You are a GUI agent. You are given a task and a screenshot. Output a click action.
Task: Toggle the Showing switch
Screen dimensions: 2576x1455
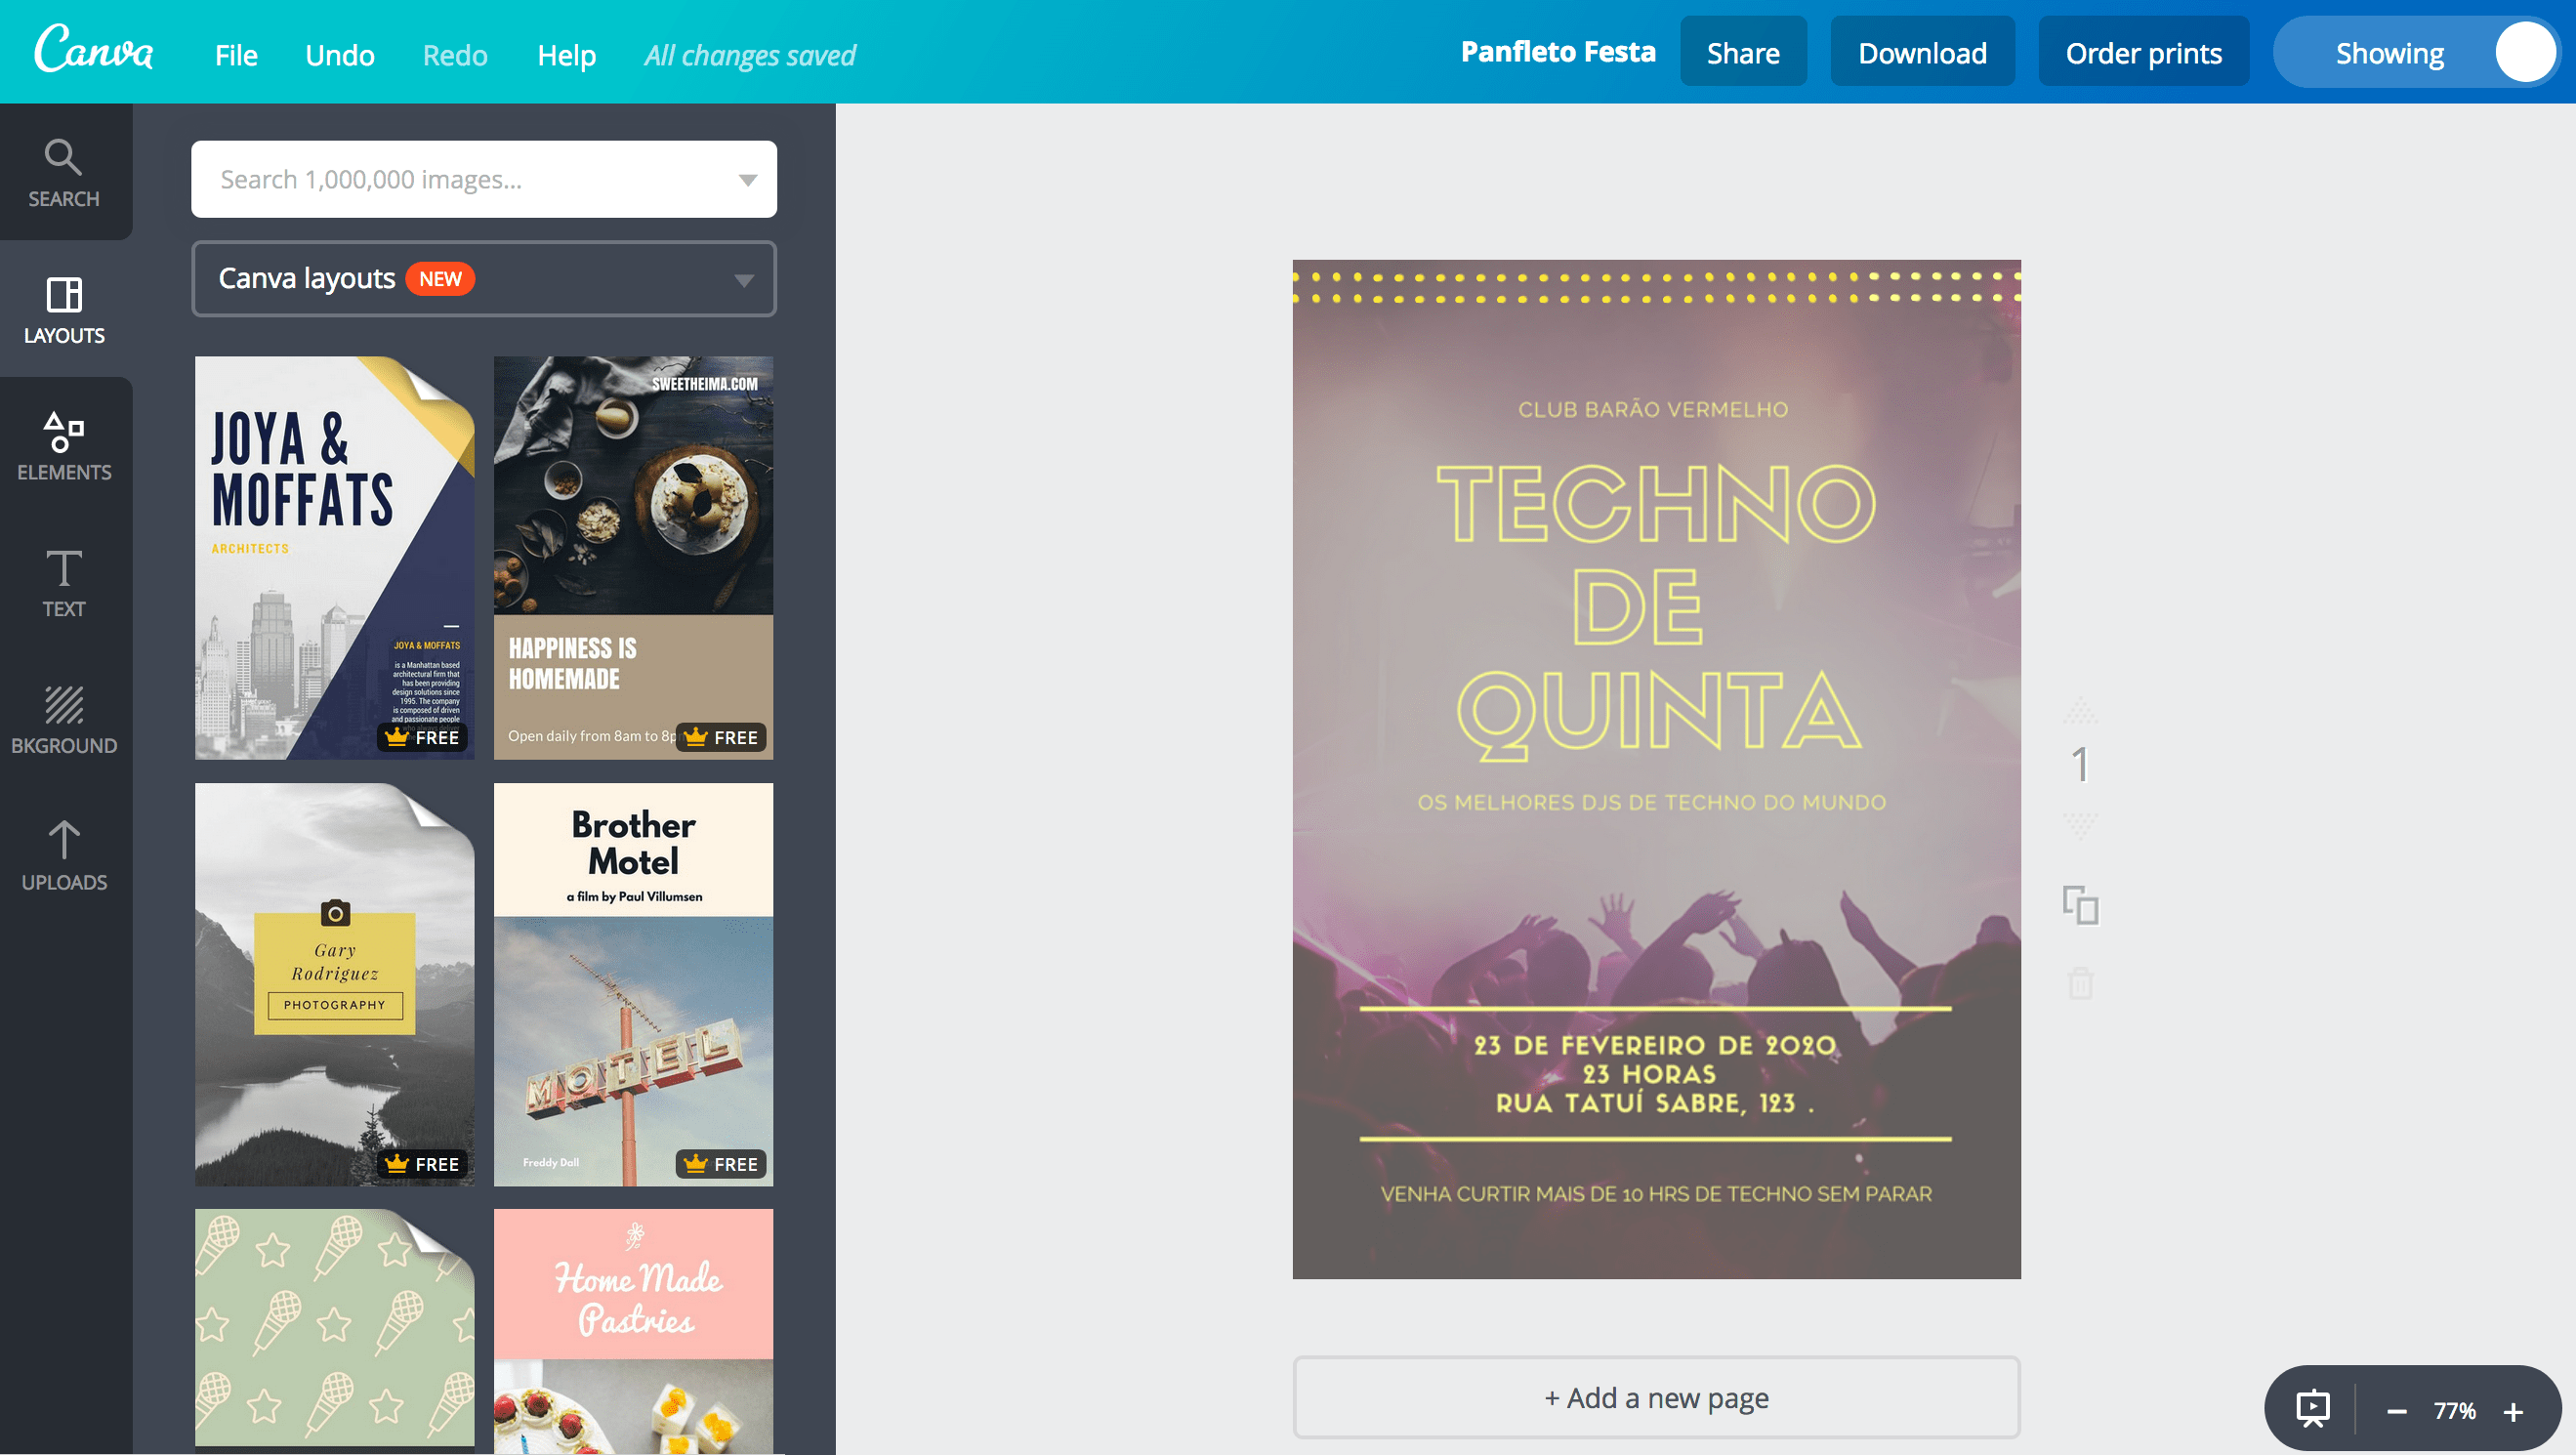point(2415,52)
